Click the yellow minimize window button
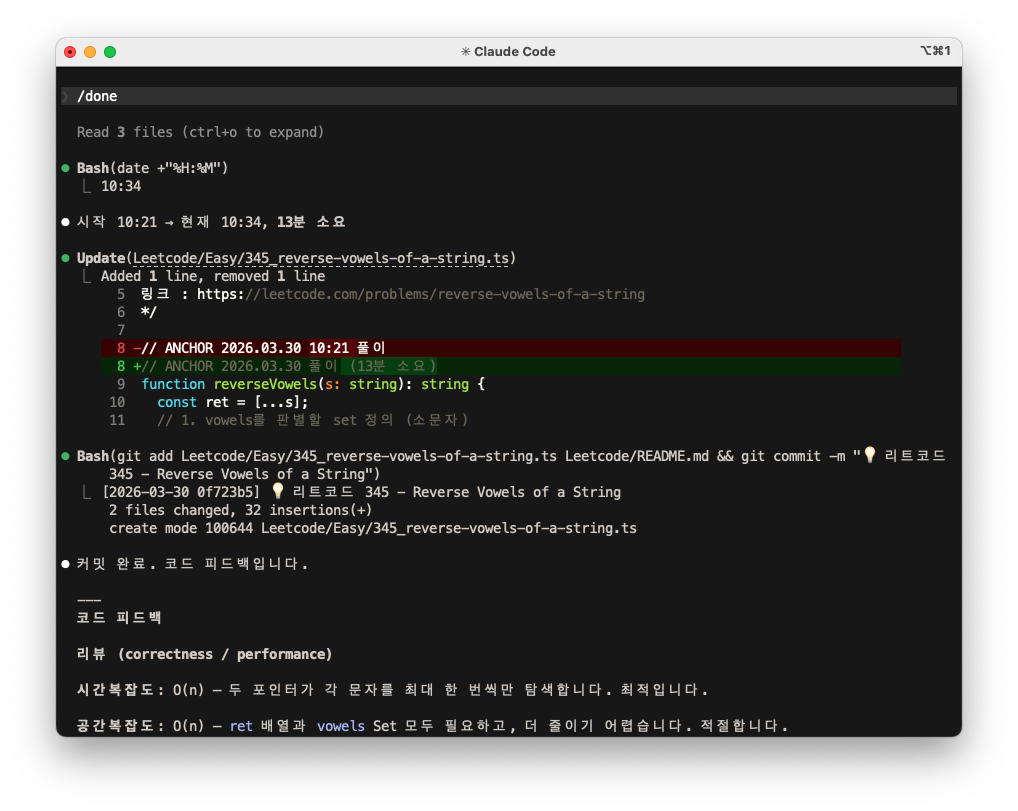The height and width of the screenshot is (811, 1018). [90, 52]
